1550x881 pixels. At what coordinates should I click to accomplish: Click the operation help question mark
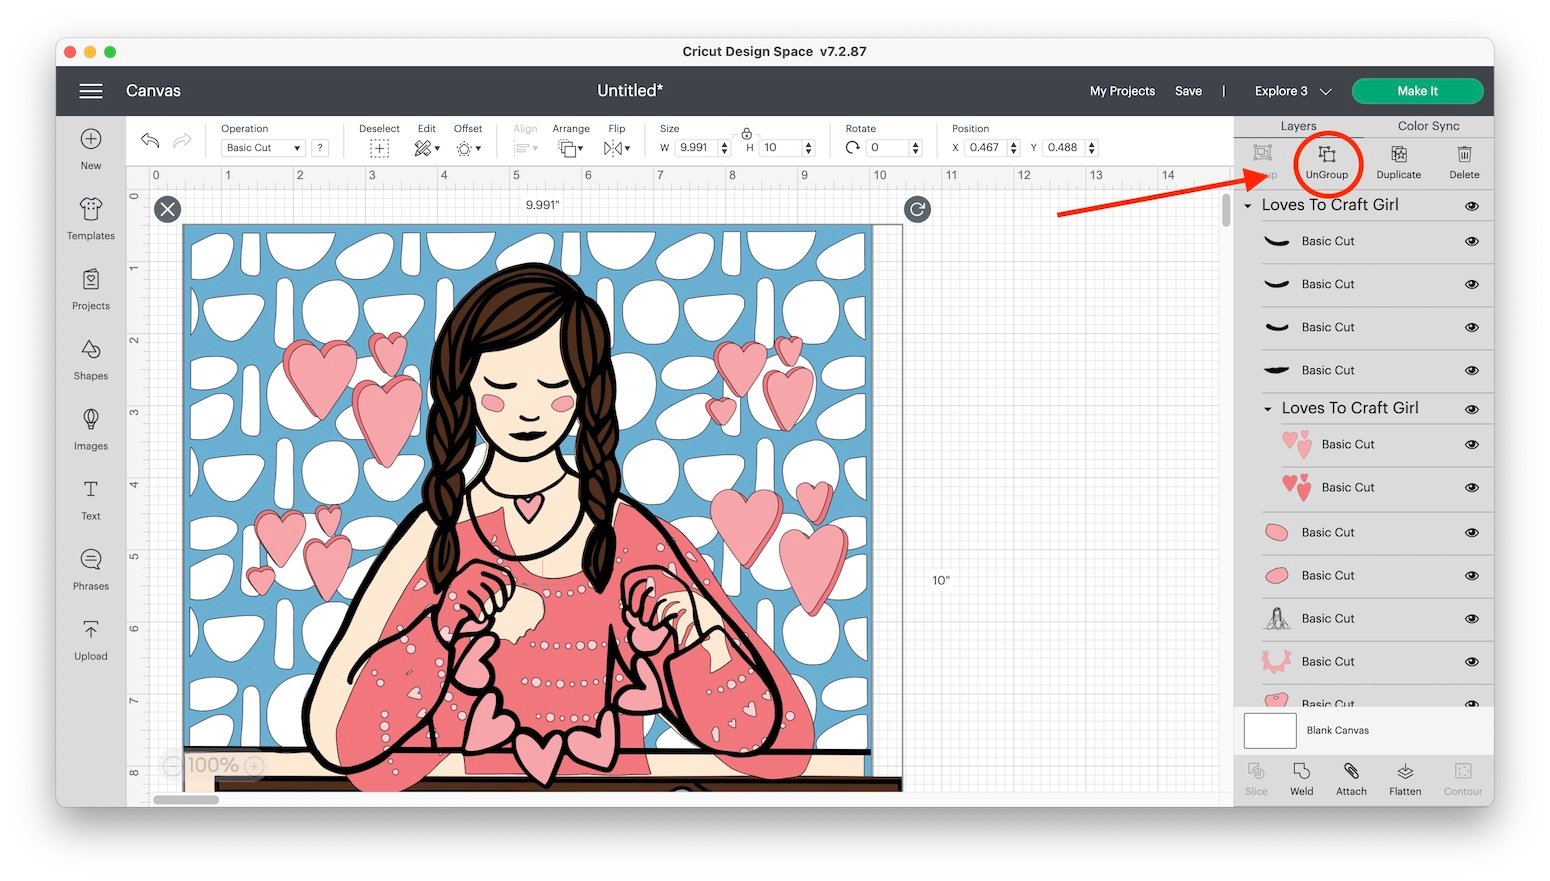point(320,148)
